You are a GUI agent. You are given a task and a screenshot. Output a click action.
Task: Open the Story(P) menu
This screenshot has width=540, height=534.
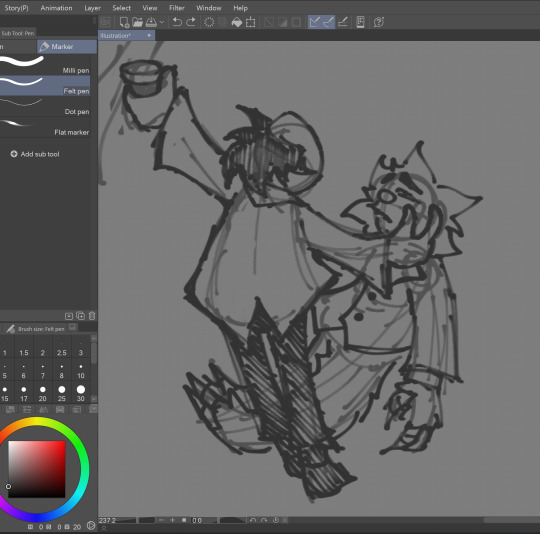17,8
